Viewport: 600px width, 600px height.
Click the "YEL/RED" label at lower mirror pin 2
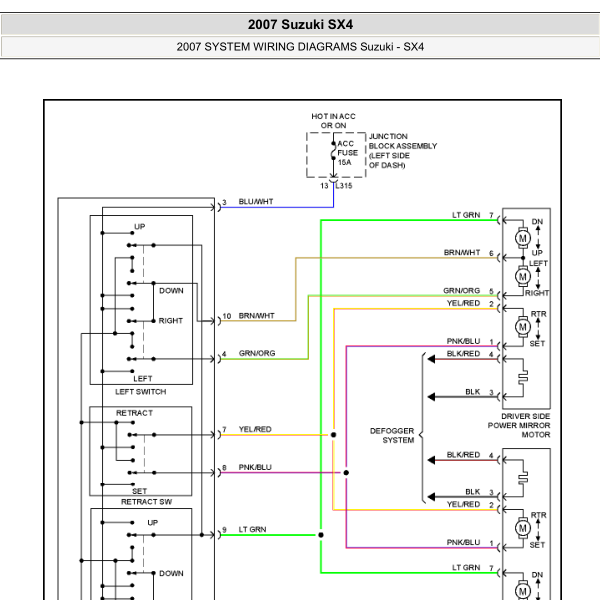463,504
